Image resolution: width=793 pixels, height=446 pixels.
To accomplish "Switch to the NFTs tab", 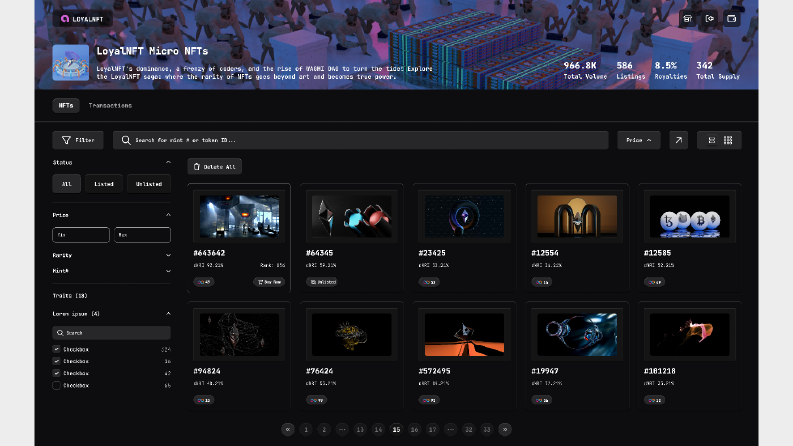I will point(66,105).
